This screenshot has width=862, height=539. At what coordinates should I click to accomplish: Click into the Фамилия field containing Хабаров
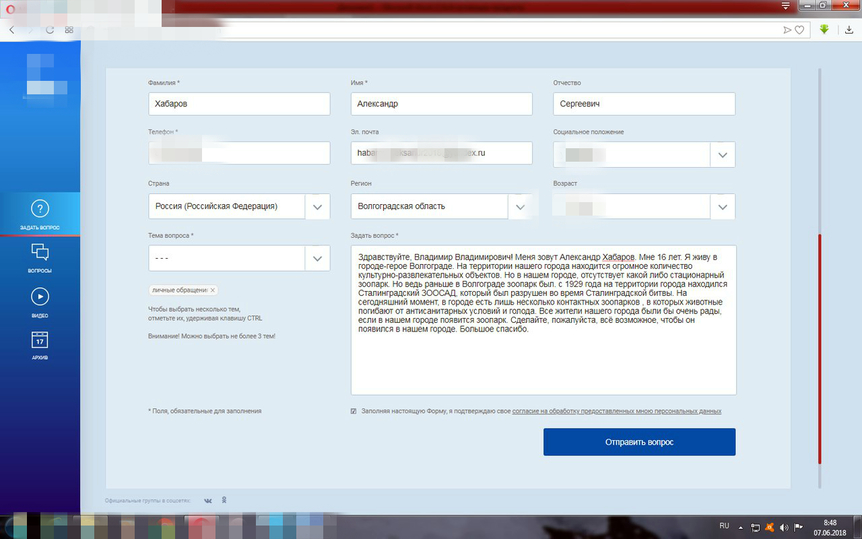(x=238, y=104)
